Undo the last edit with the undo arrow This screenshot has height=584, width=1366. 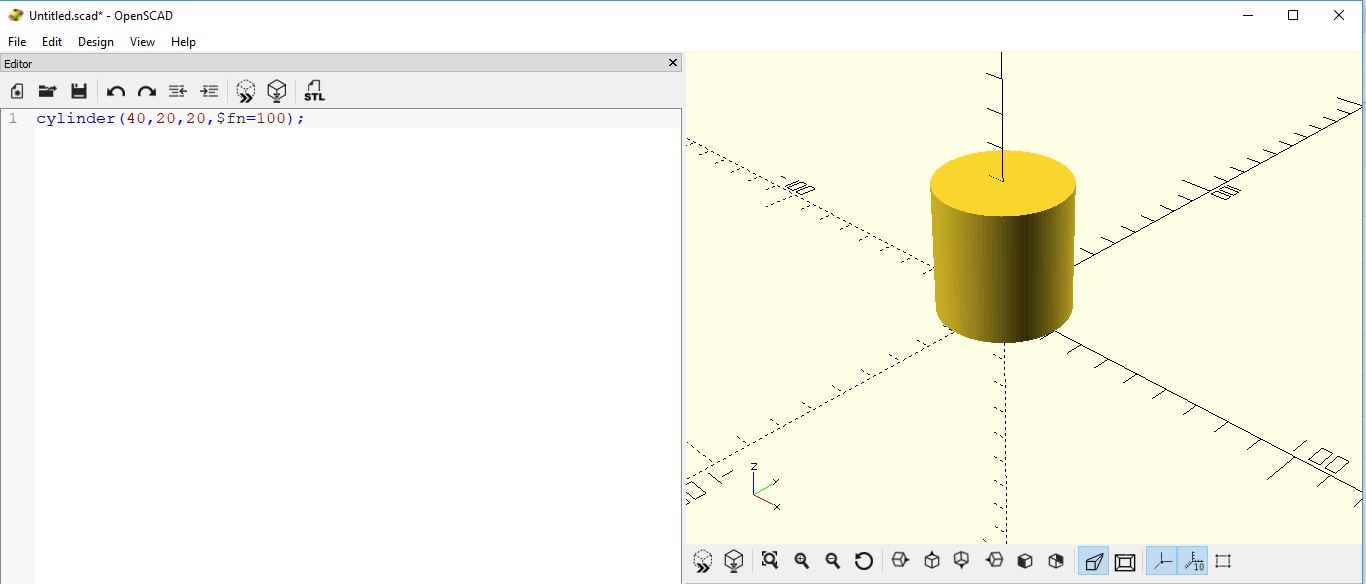(114, 90)
